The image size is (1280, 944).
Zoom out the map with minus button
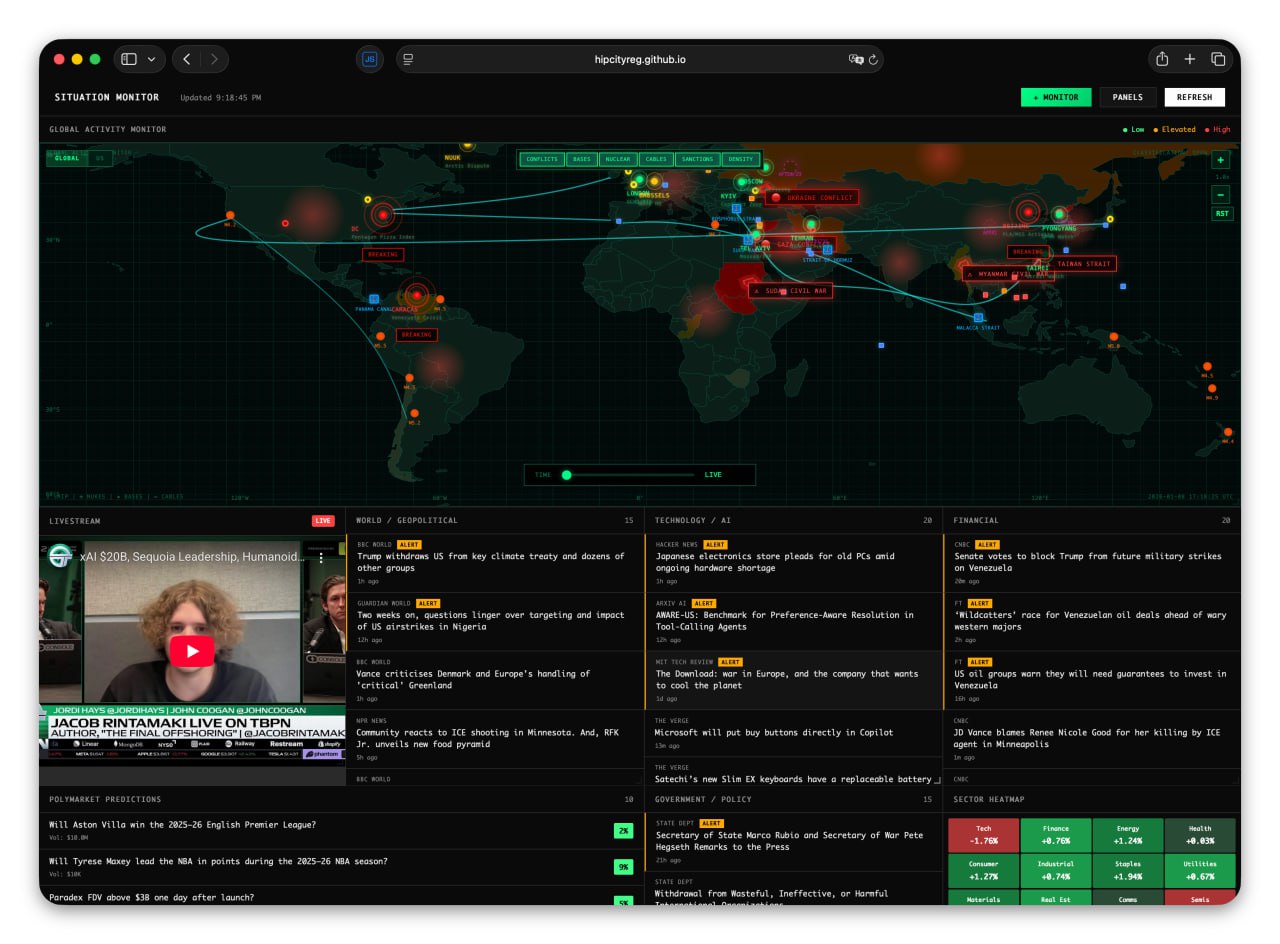pyautogui.click(x=1221, y=194)
